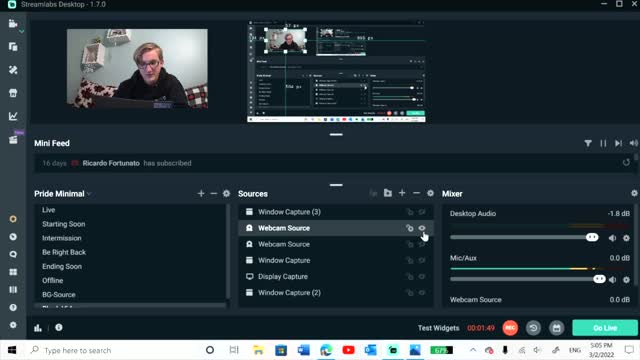The width and height of the screenshot is (640, 360).
Task: Pause the Mini Feed alert queue
Action: point(603,143)
